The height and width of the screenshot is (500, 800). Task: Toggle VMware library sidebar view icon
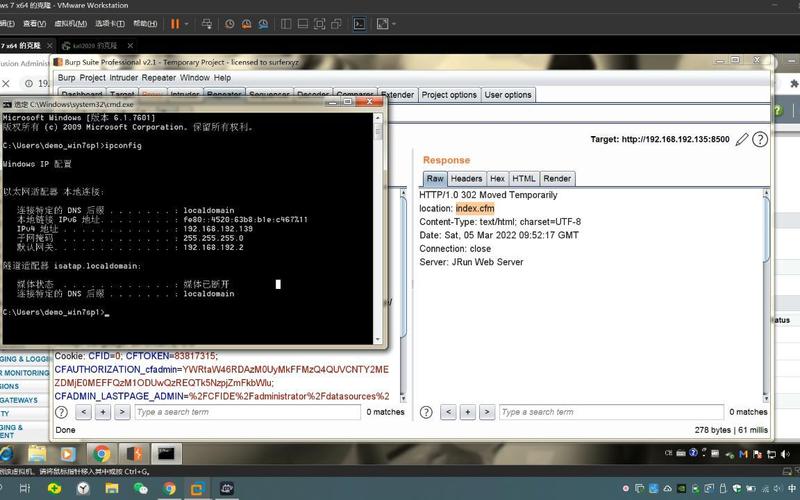(x=286, y=24)
